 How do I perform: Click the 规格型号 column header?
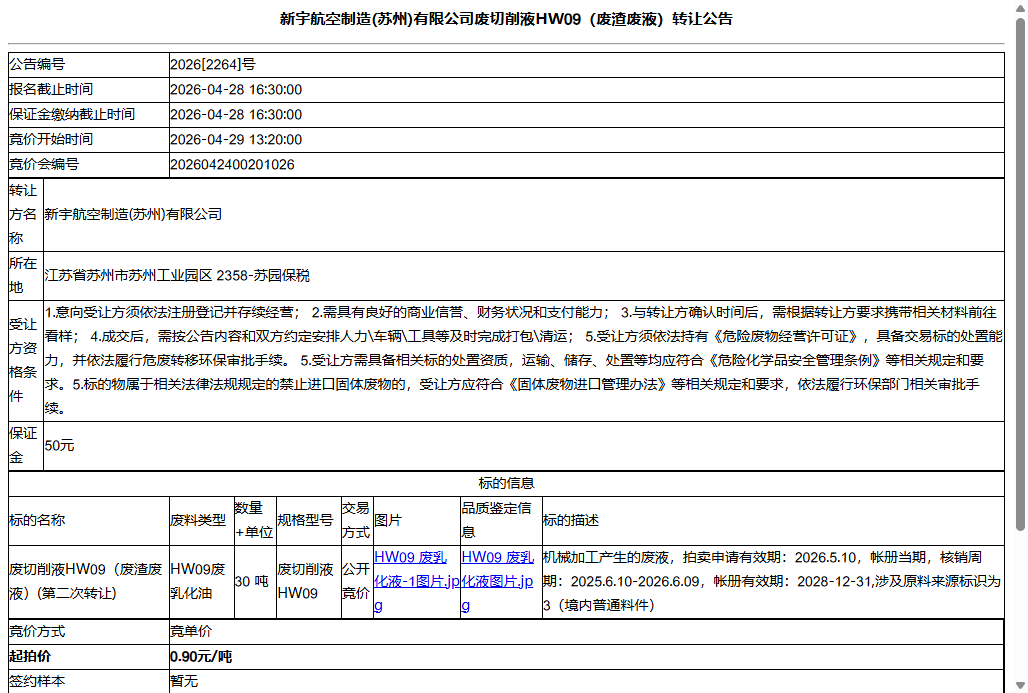click(309, 521)
